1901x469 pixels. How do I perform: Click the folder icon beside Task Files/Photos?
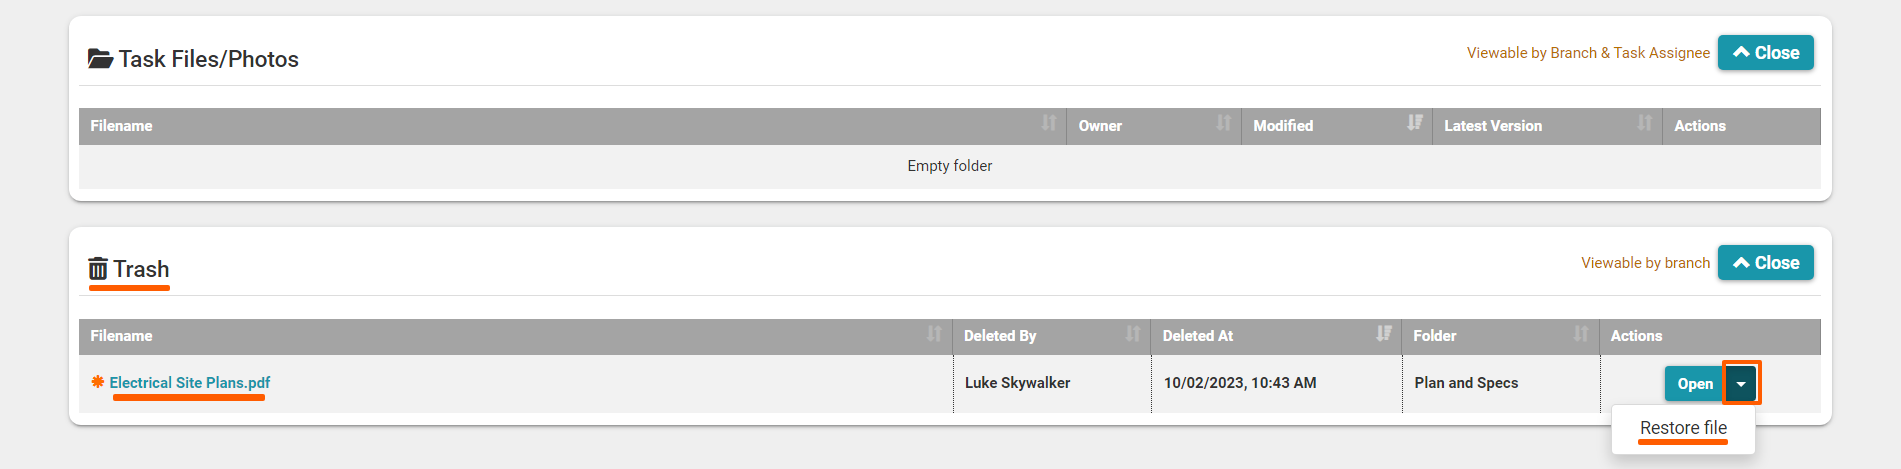coord(100,59)
